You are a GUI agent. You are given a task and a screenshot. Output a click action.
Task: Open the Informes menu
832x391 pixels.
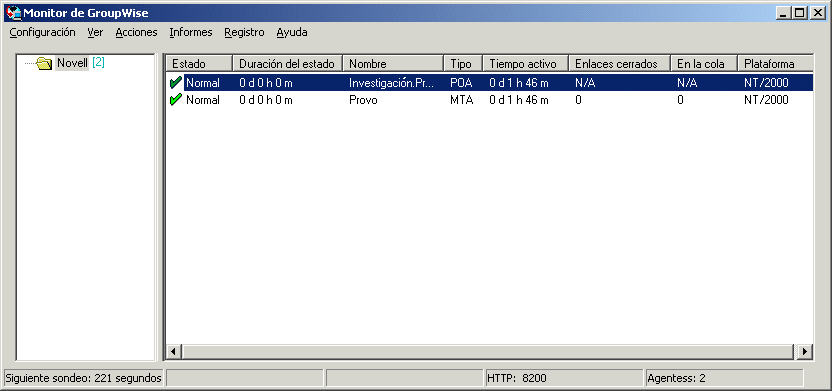click(x=190, y=32)
